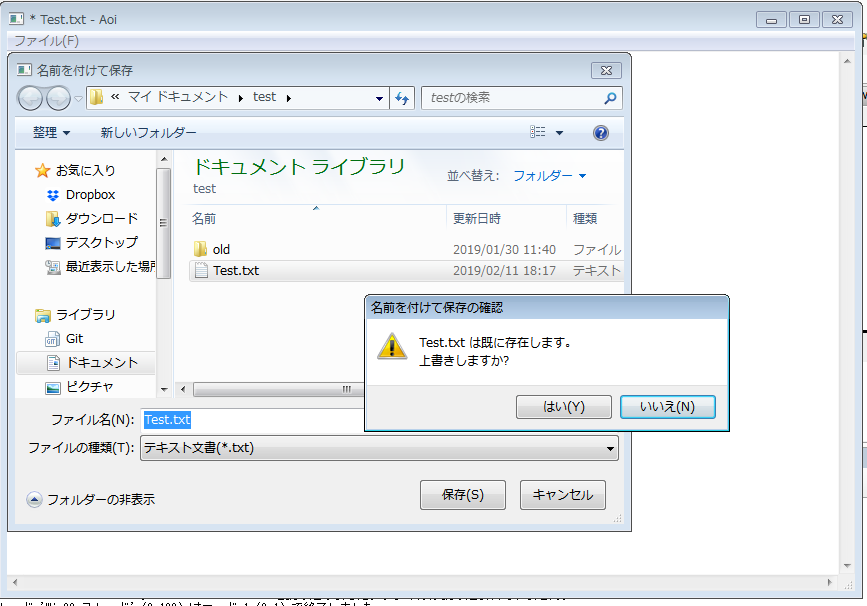Click いいえ(N) in the overwrite confirmation
Viewport: 867px width, 606px height.
pyautogui.click(x=667, y=407)
